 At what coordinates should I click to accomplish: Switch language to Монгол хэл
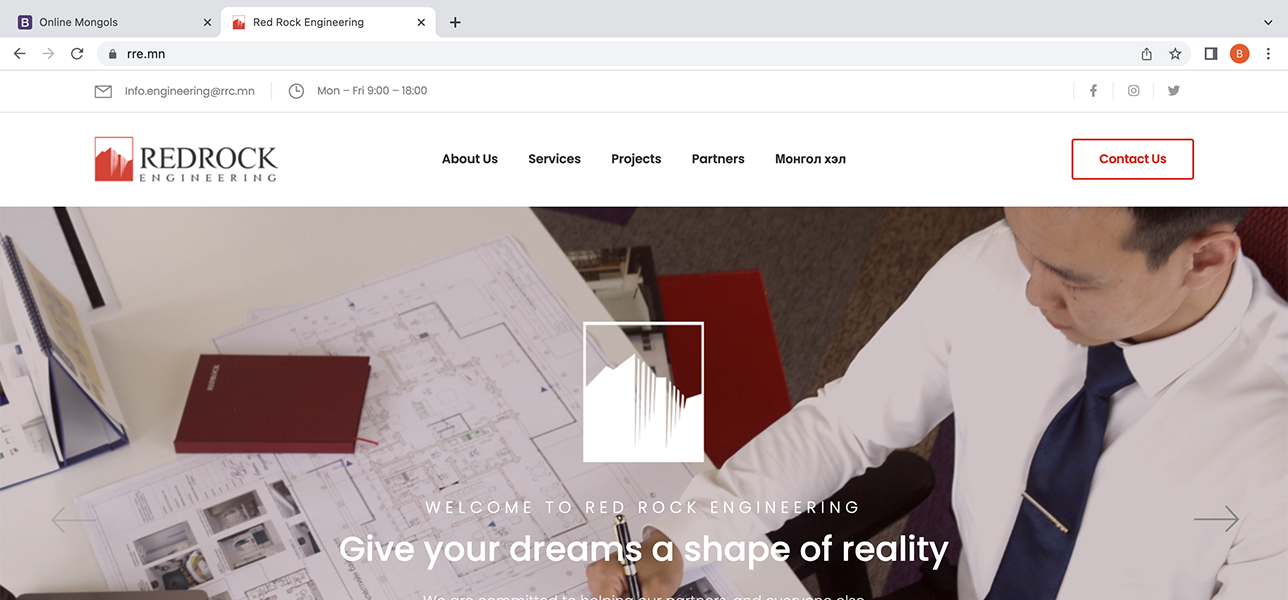[x=810, y=159]
